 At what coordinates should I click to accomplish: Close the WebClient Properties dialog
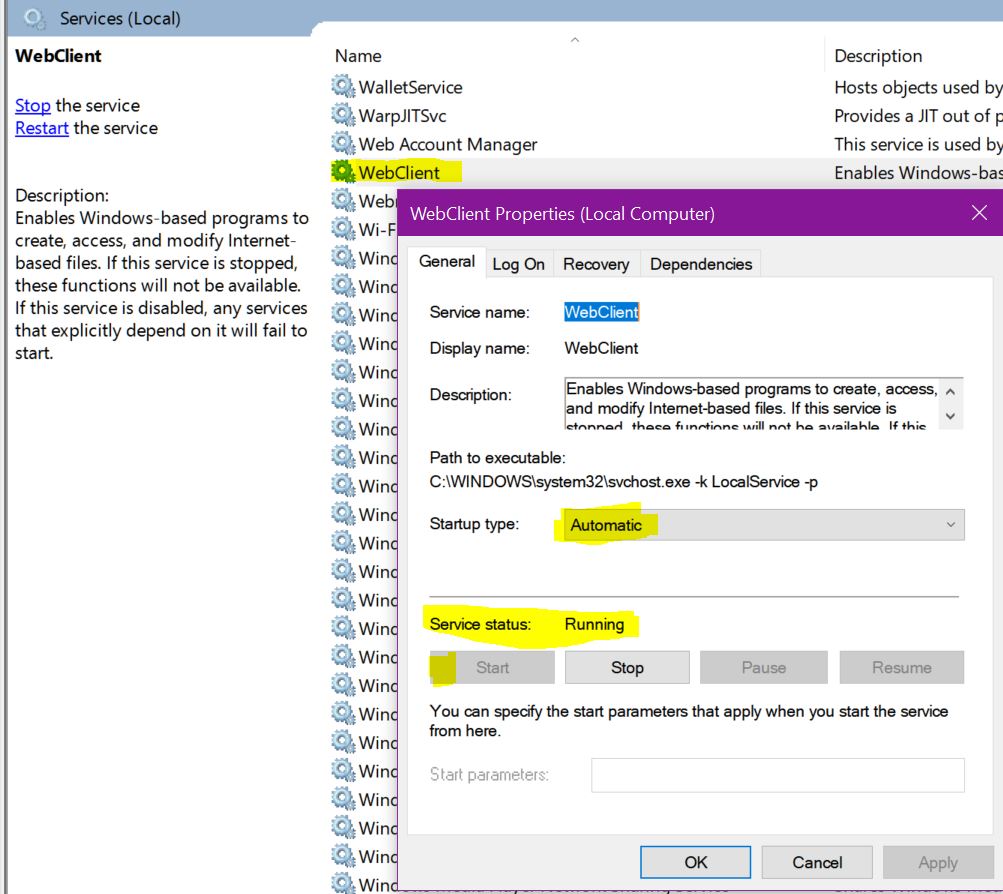[x=979, y=213]
